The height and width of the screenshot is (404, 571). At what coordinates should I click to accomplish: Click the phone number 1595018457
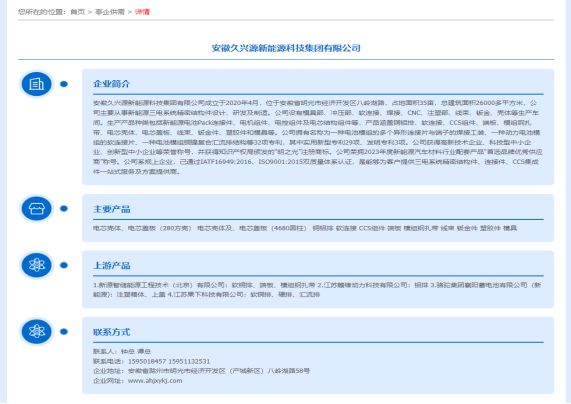[x=147, y=361]
